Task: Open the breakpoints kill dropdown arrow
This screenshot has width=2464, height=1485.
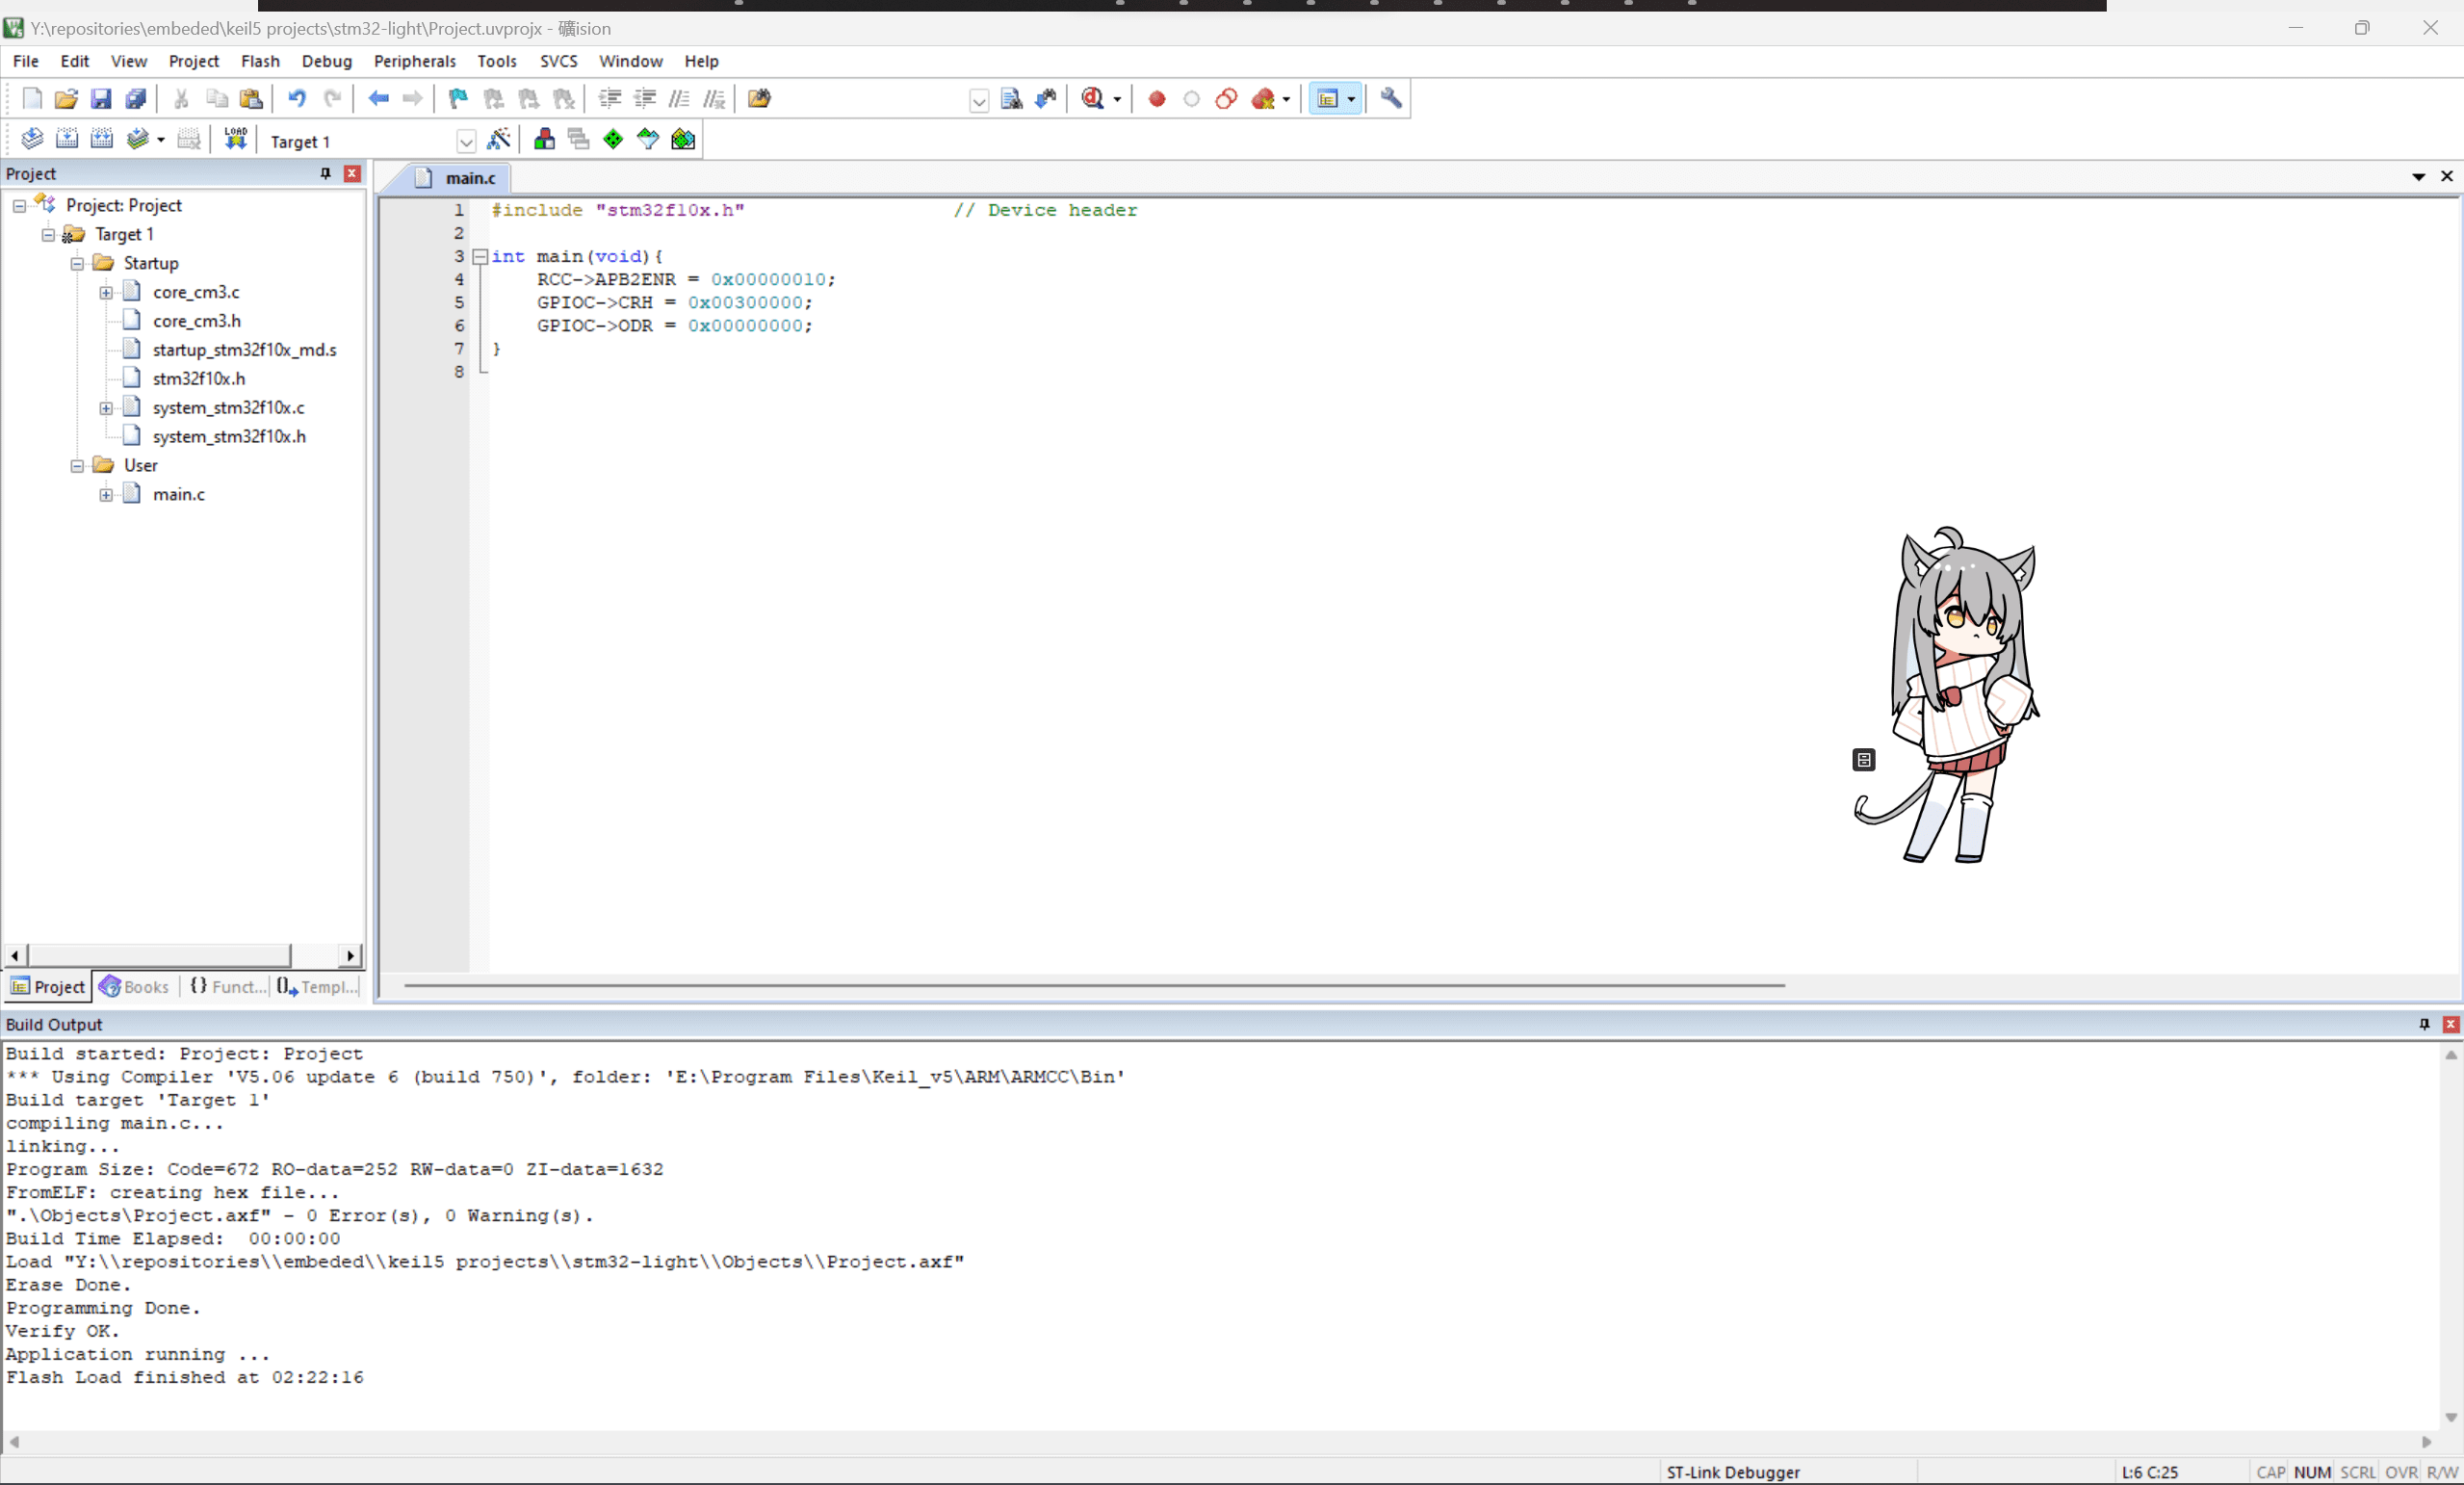Action: coord(1286,99)
